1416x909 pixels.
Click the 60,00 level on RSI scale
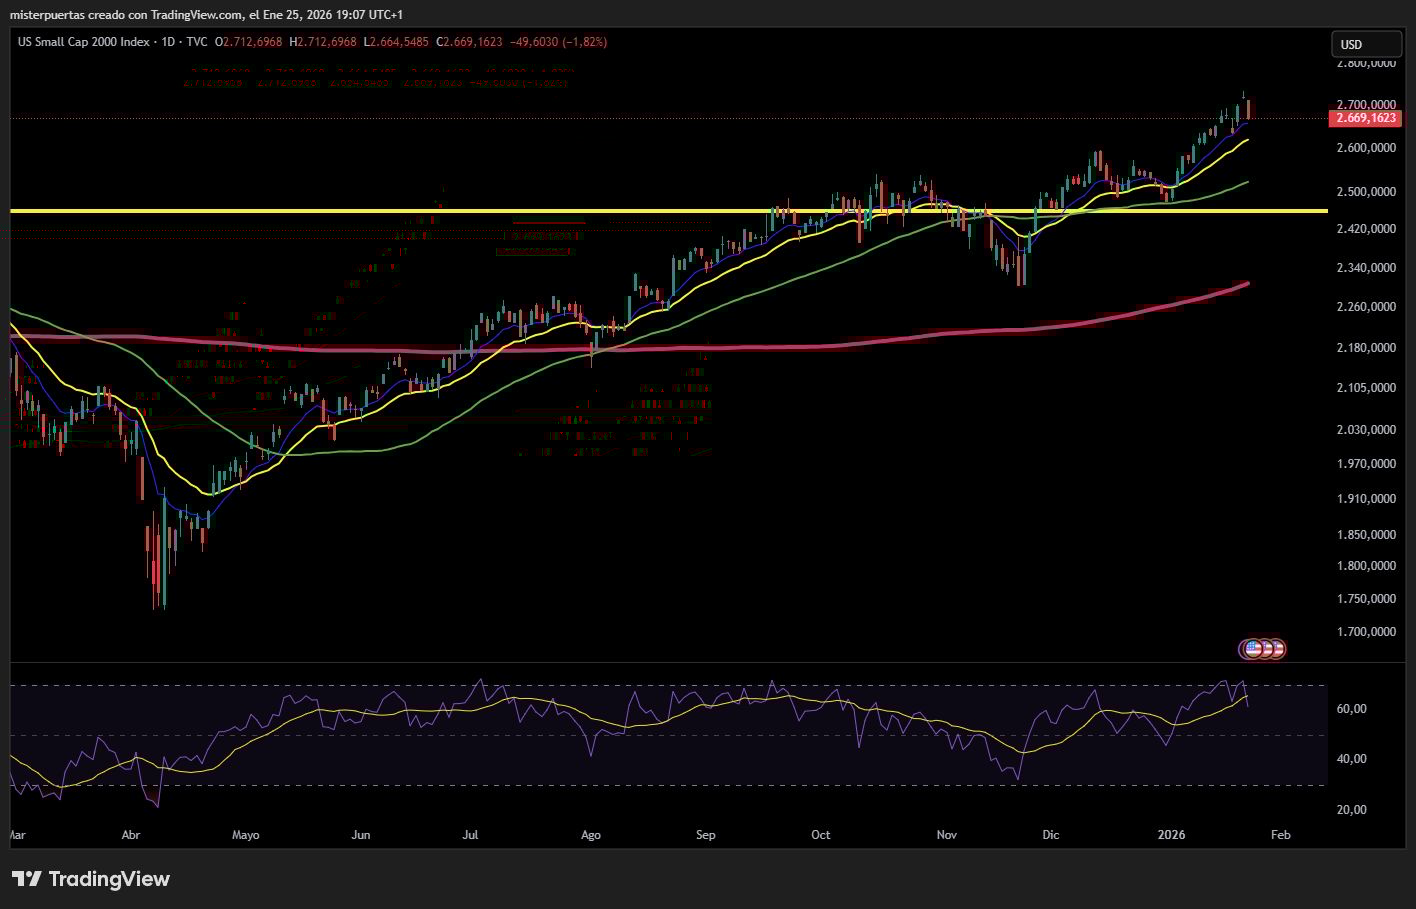[1352, 709]
